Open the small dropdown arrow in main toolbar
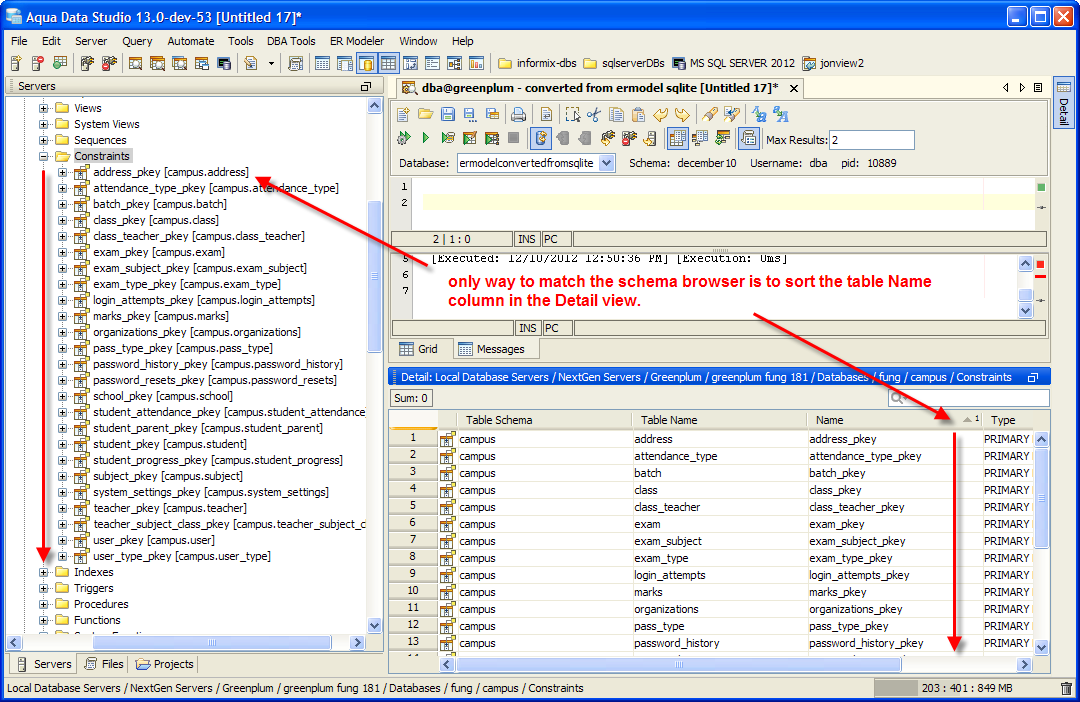This screenshot has height=702, width=1080. [271, 63]
